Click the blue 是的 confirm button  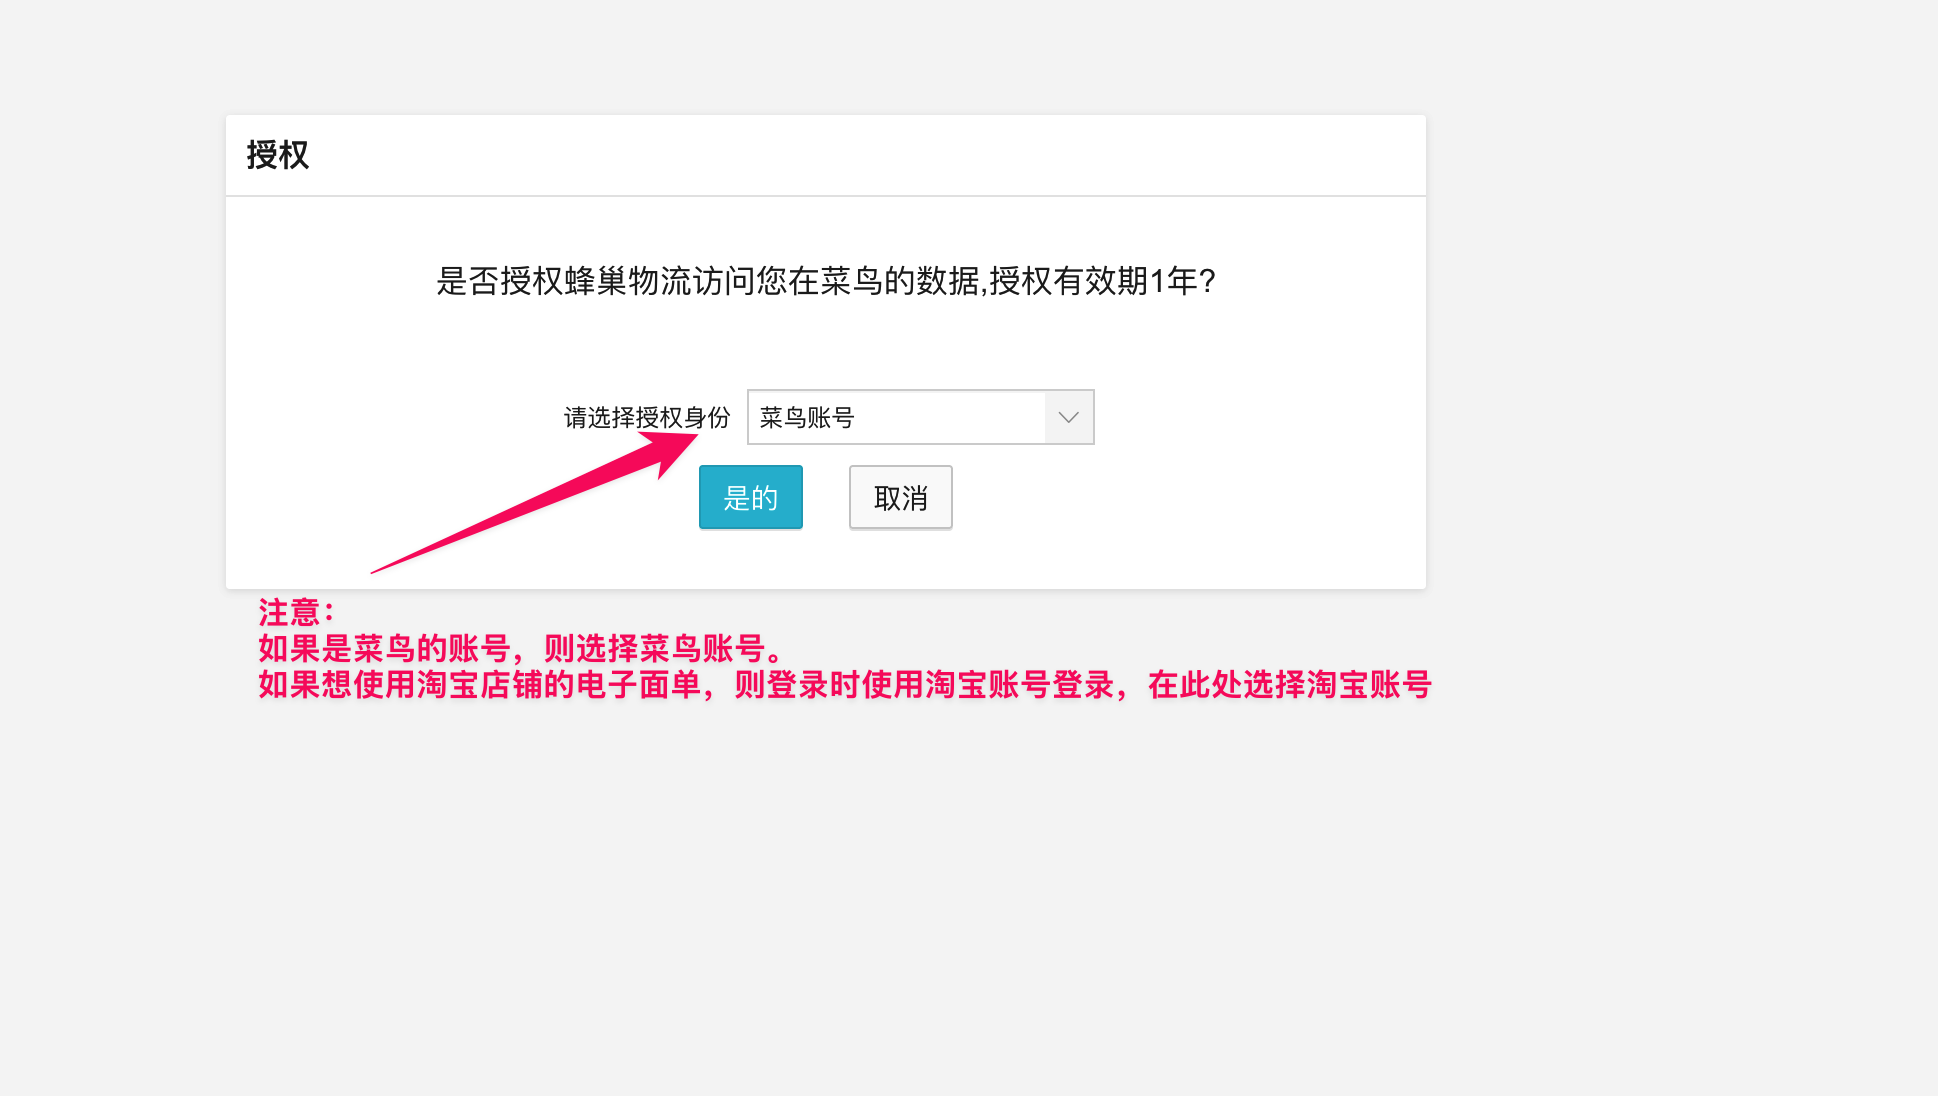coord(750,497)
